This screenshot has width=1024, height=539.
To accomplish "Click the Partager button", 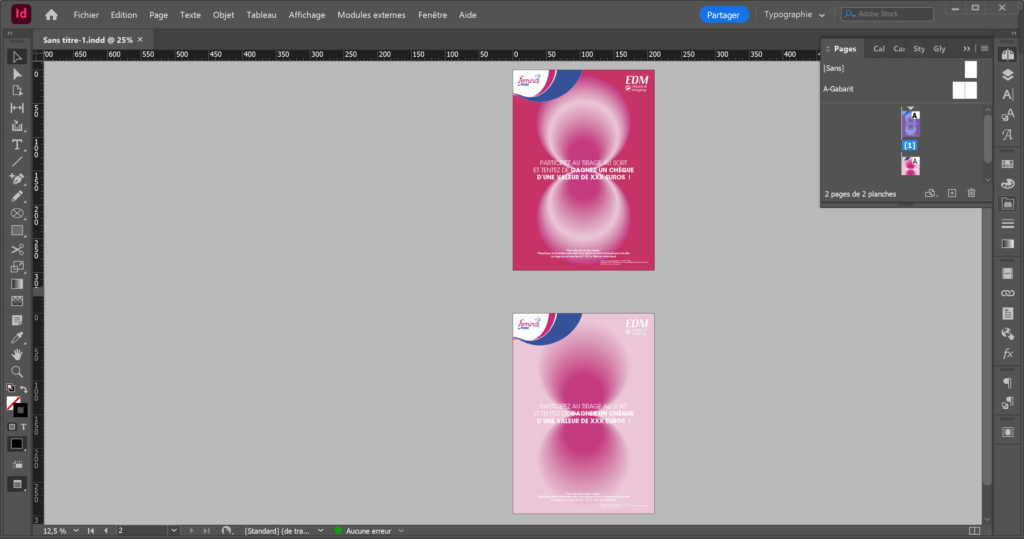I will coord(723,15).
